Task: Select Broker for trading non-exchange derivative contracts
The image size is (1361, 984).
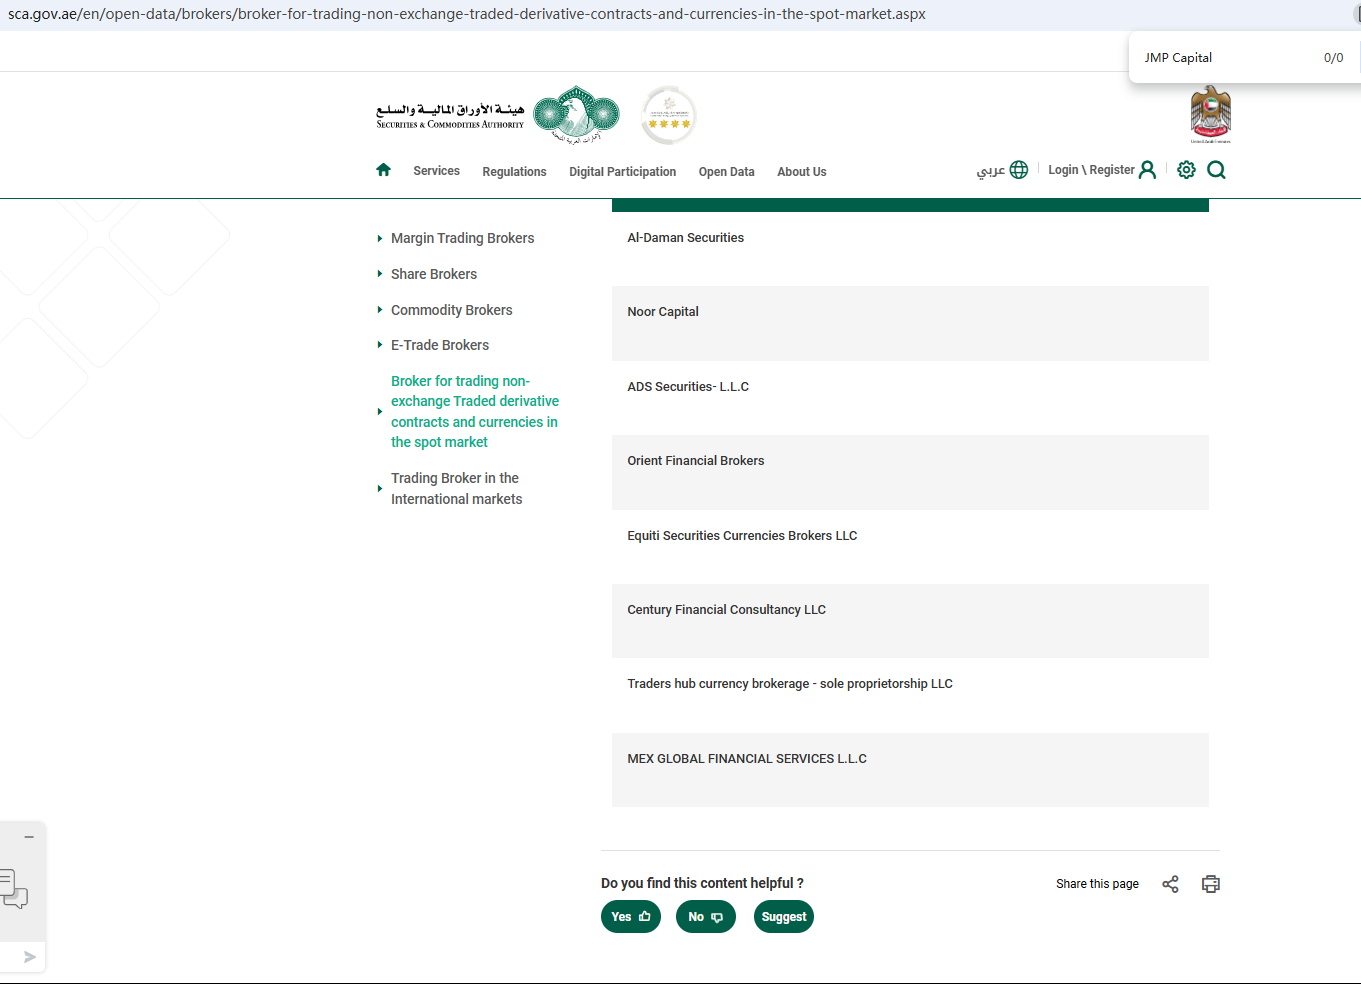Action: (475, 411)
